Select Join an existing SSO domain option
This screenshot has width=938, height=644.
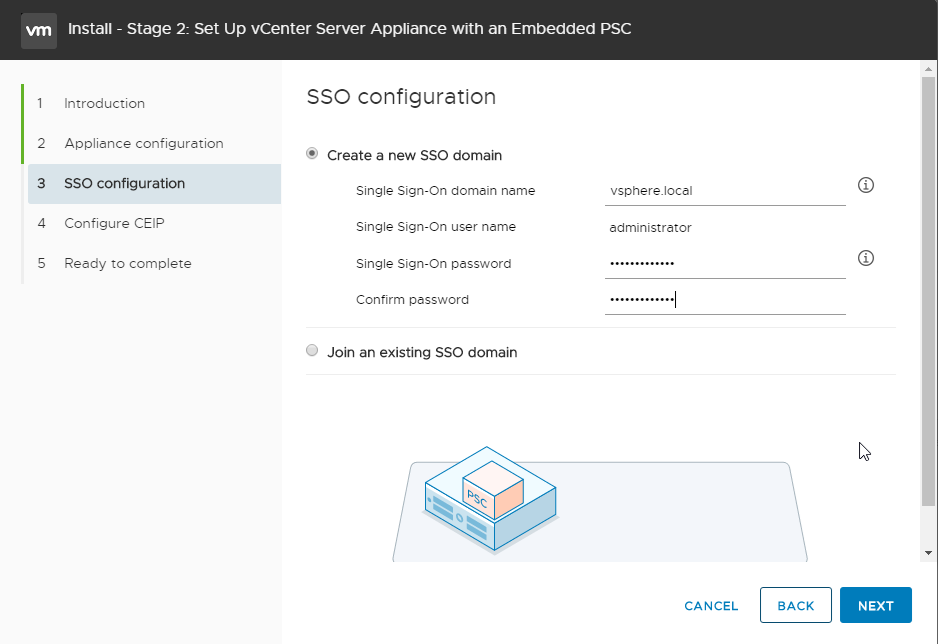click(312, 350)
